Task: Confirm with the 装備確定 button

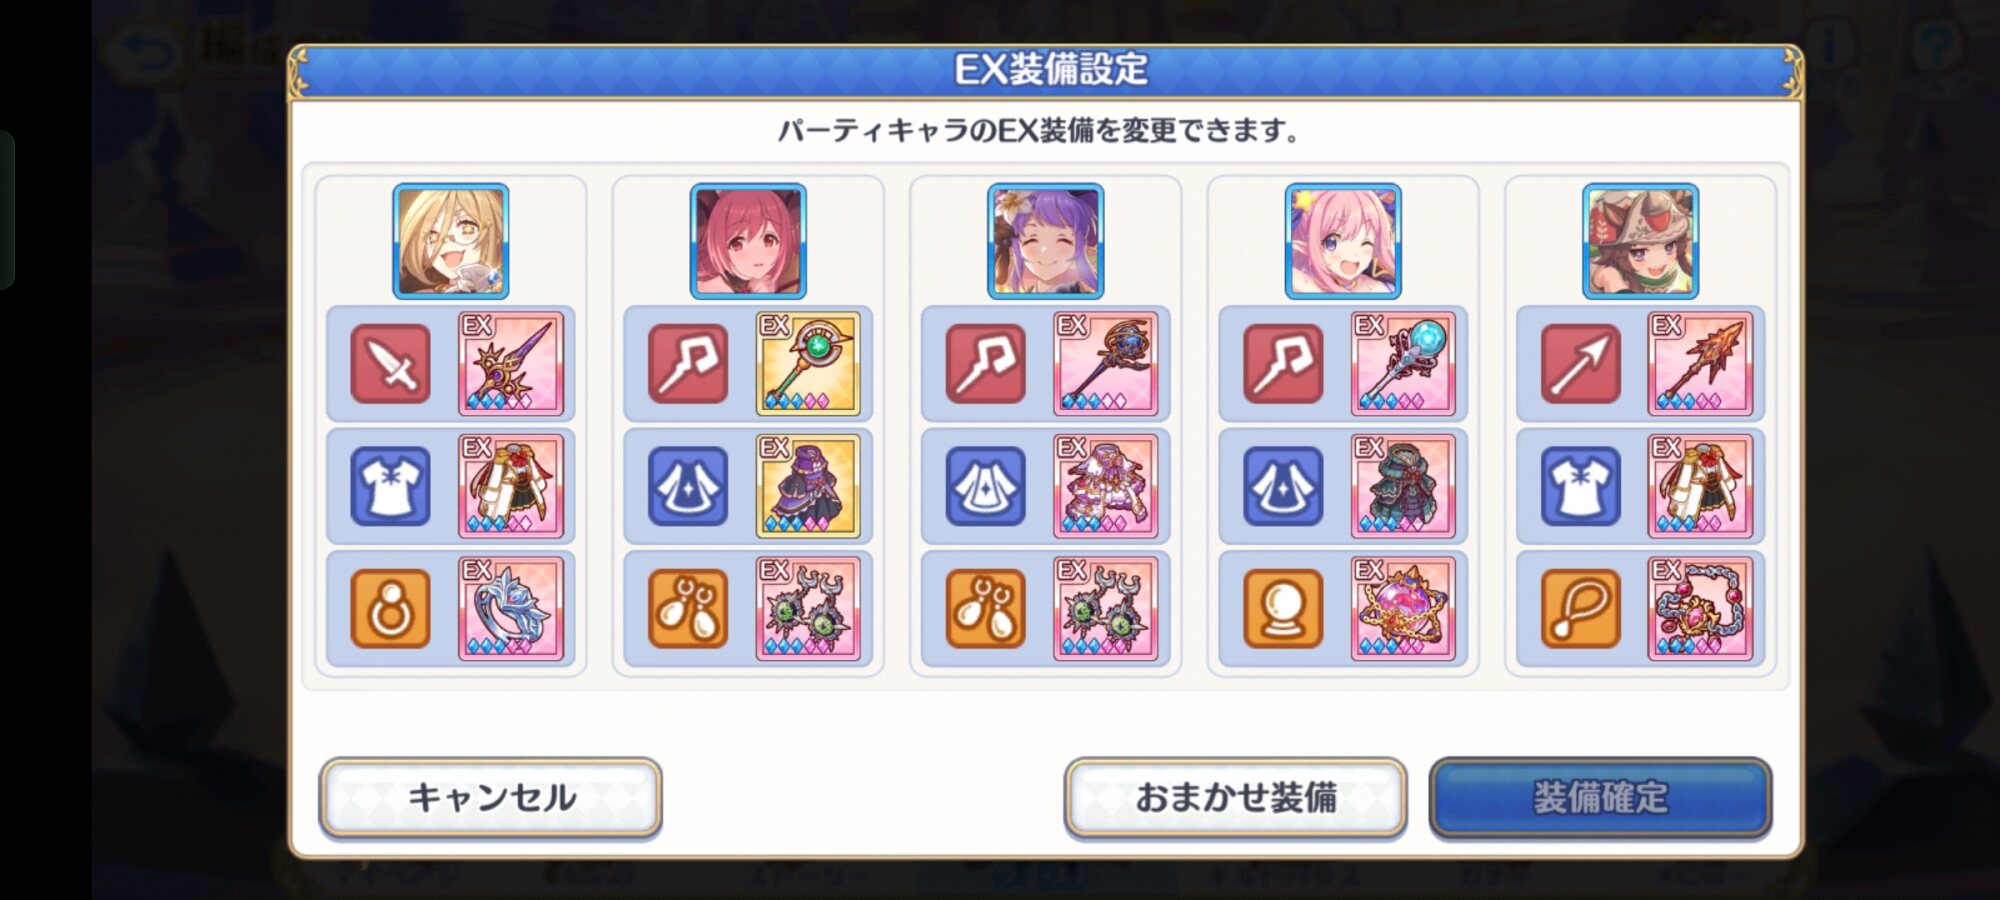Action: click(1600, 798)
